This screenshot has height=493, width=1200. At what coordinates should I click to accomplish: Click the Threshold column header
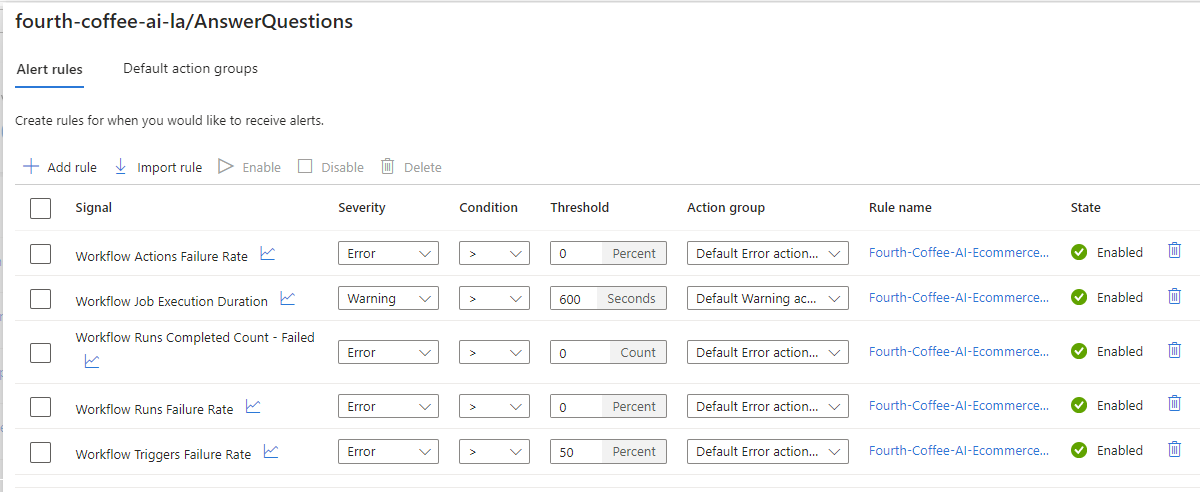[x=580, y=208]
